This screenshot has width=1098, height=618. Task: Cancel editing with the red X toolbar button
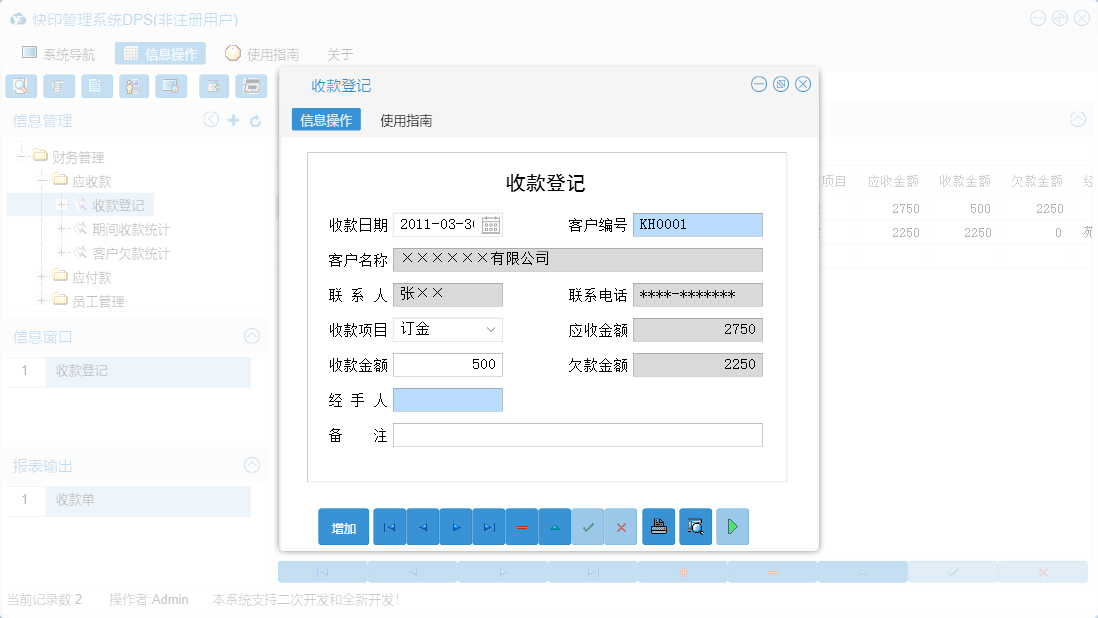[621, 527]
